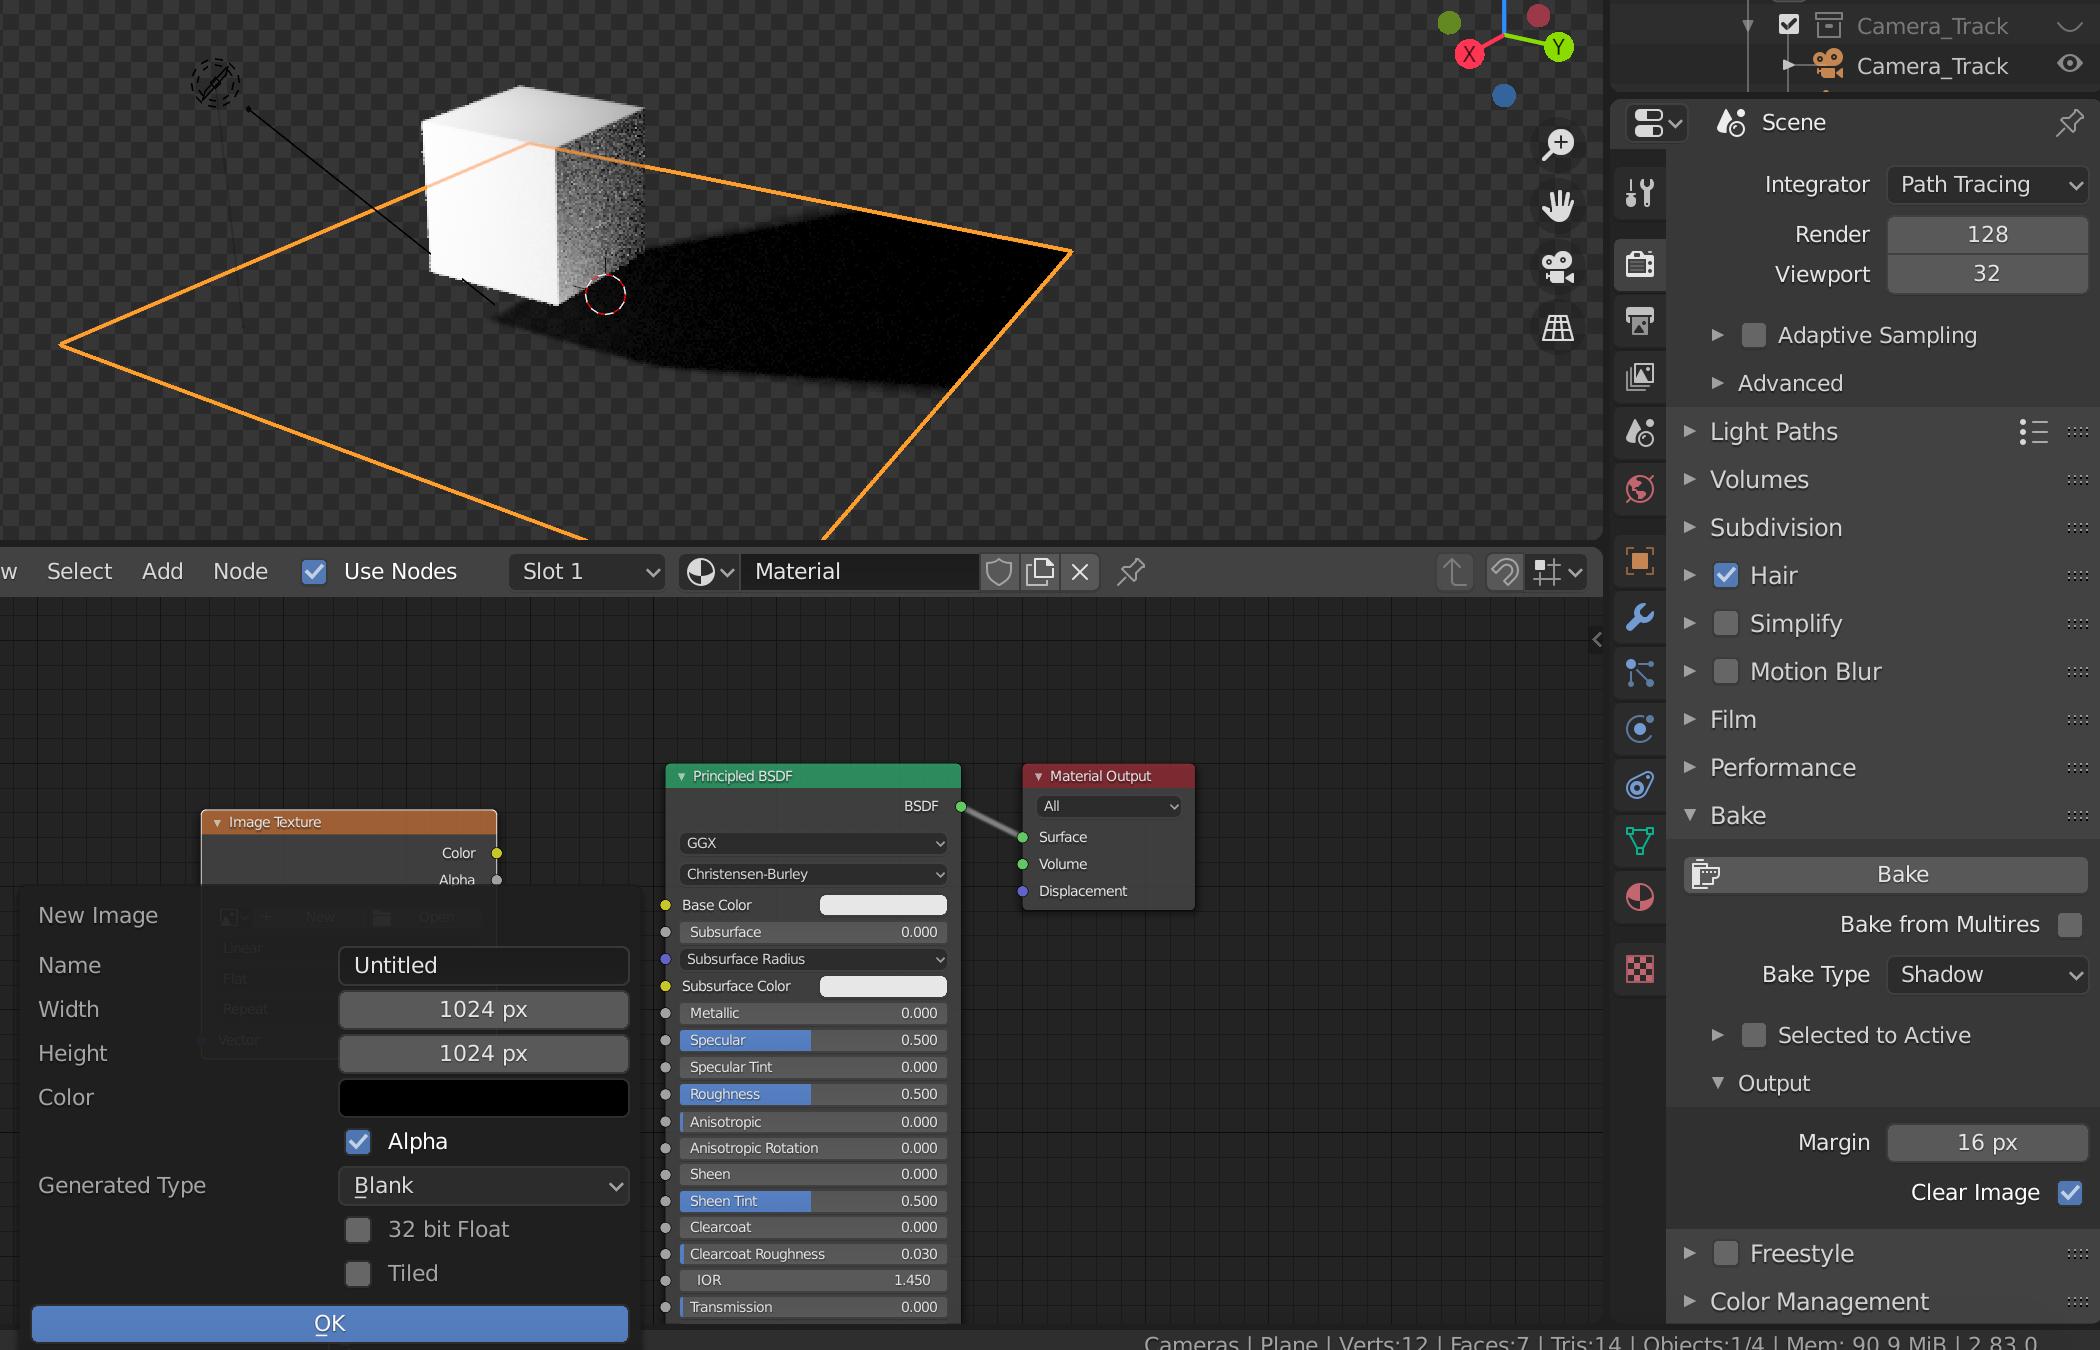Open the Material Properties tab
This screenshot has height=1350, width=2100.
[1641, 898]
